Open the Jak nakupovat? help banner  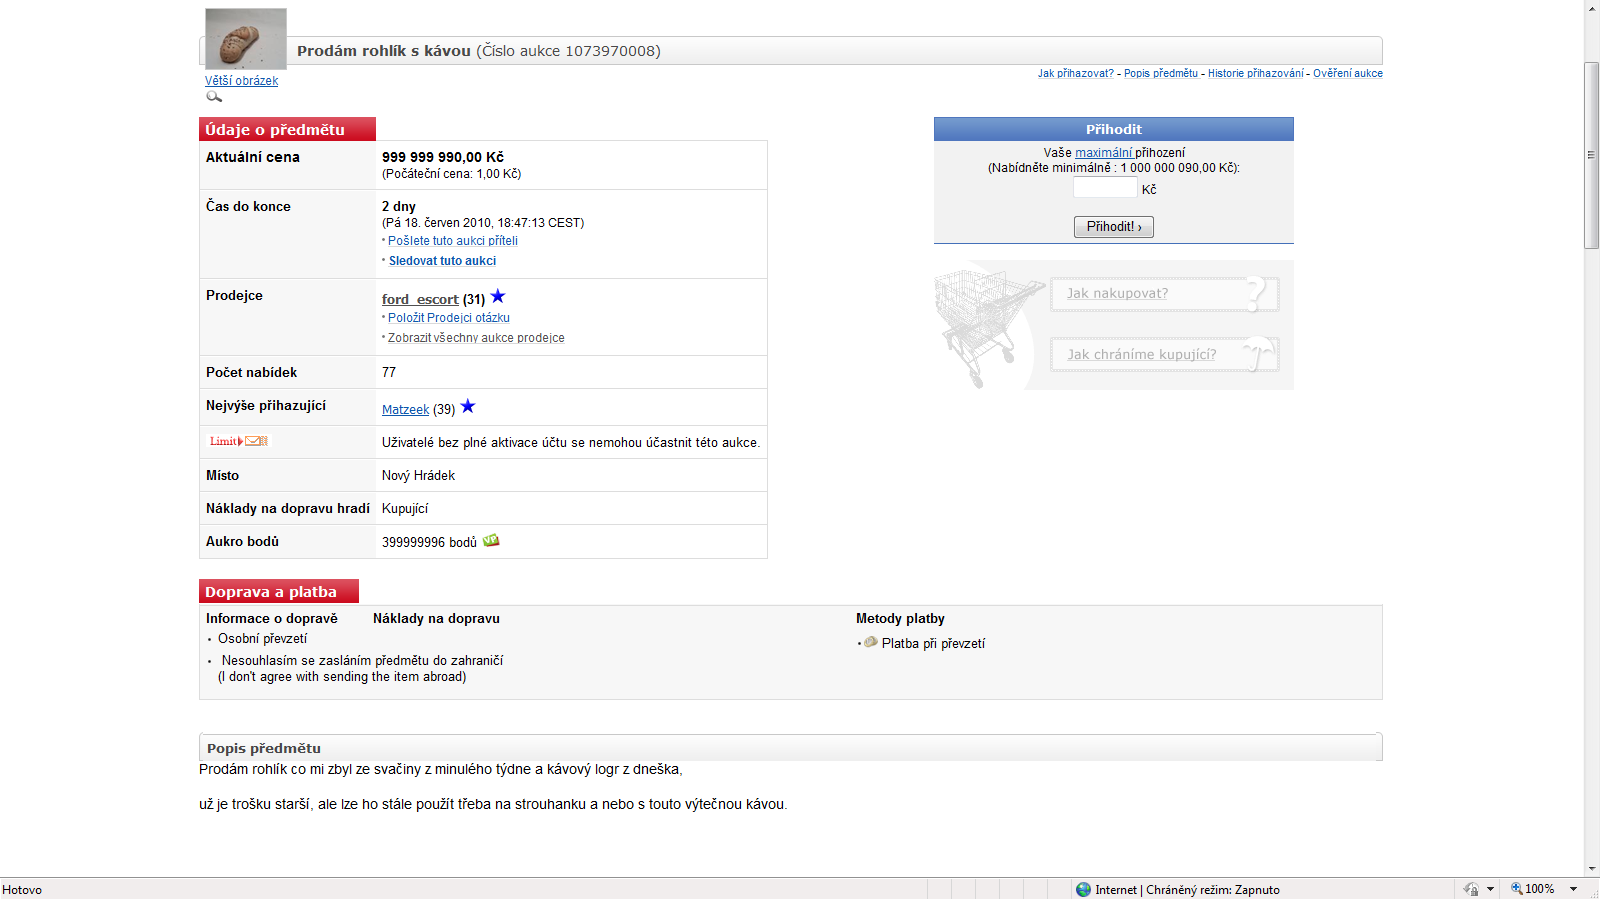coord(1164,294)
